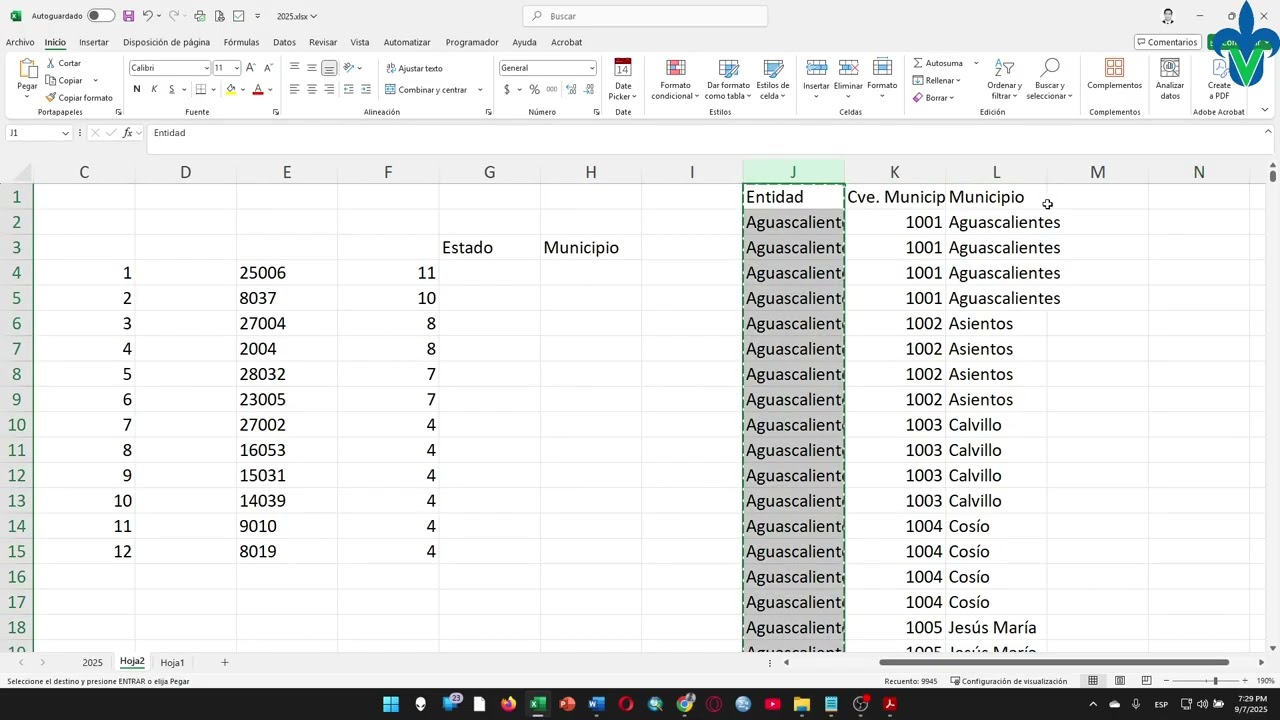Open the Fórmulas ribbon tab
Screen dimensions: 1280x720
[241, 42]
